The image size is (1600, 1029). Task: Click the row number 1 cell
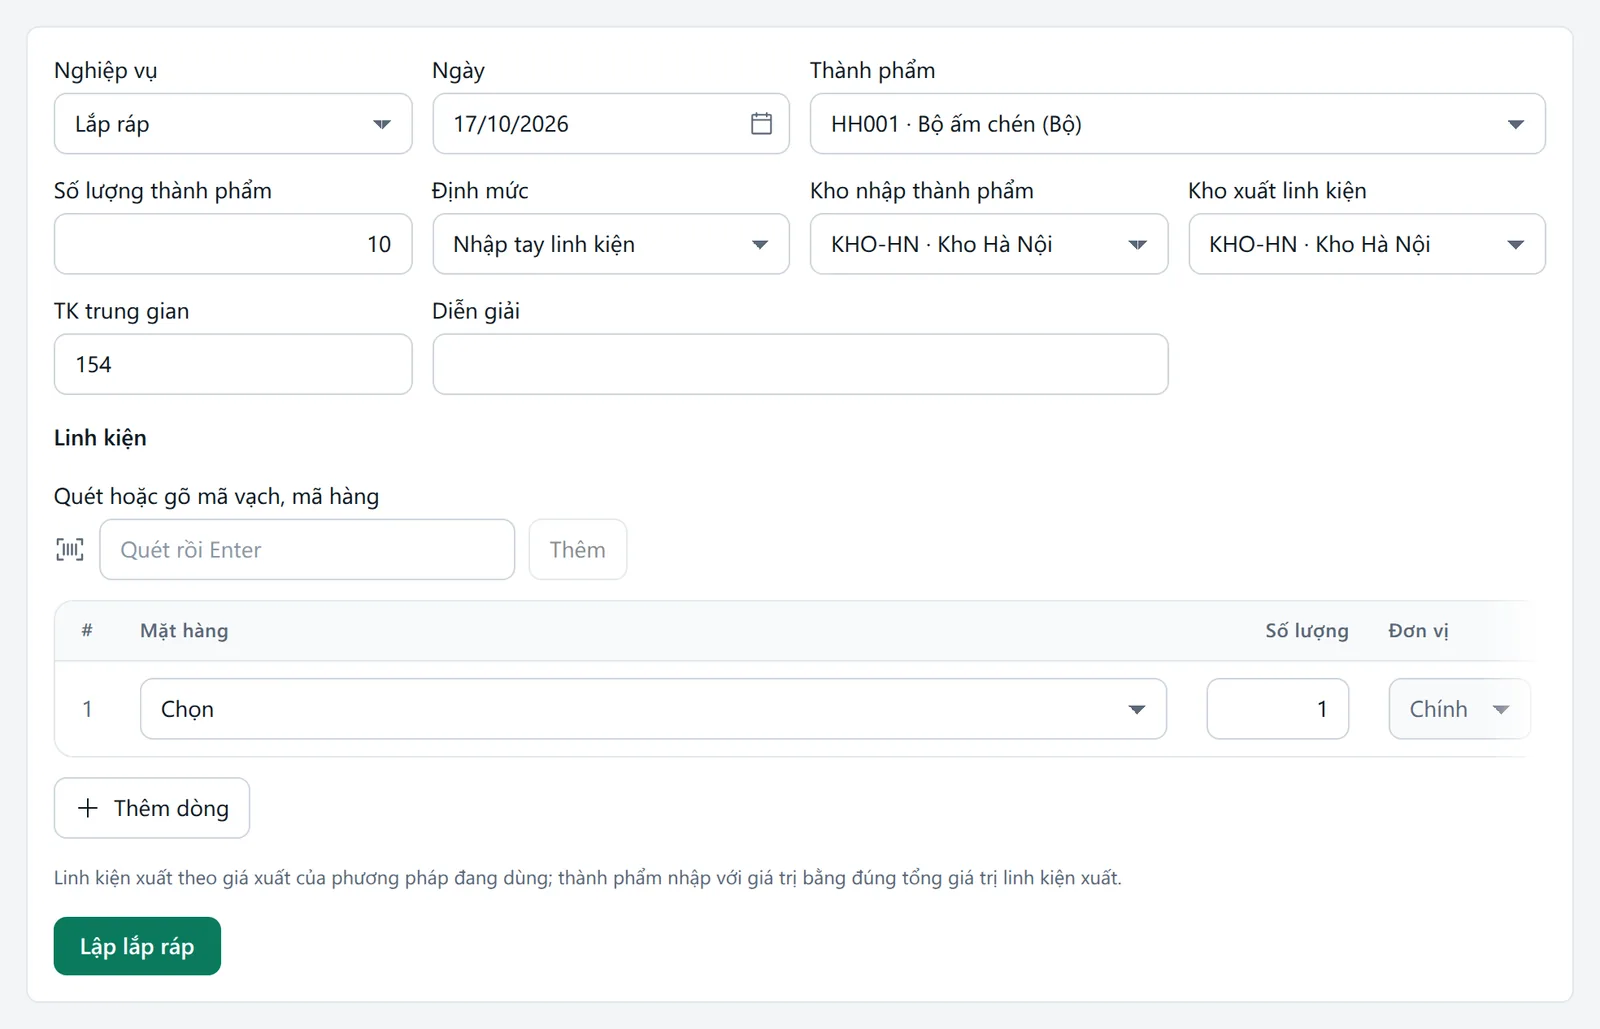click(87, 709)
